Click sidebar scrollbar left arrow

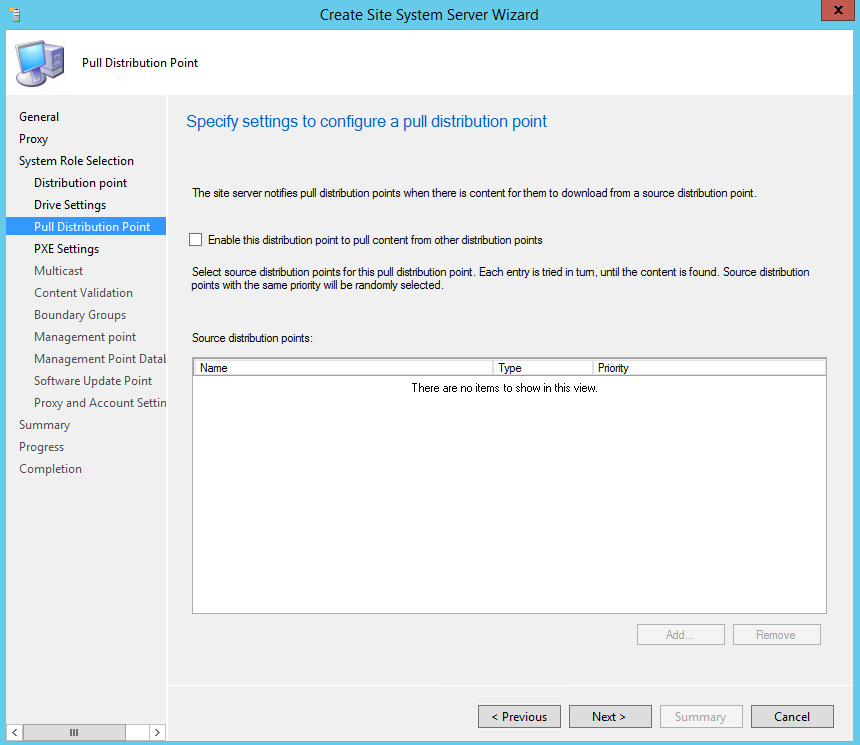(x=15, y=732)
